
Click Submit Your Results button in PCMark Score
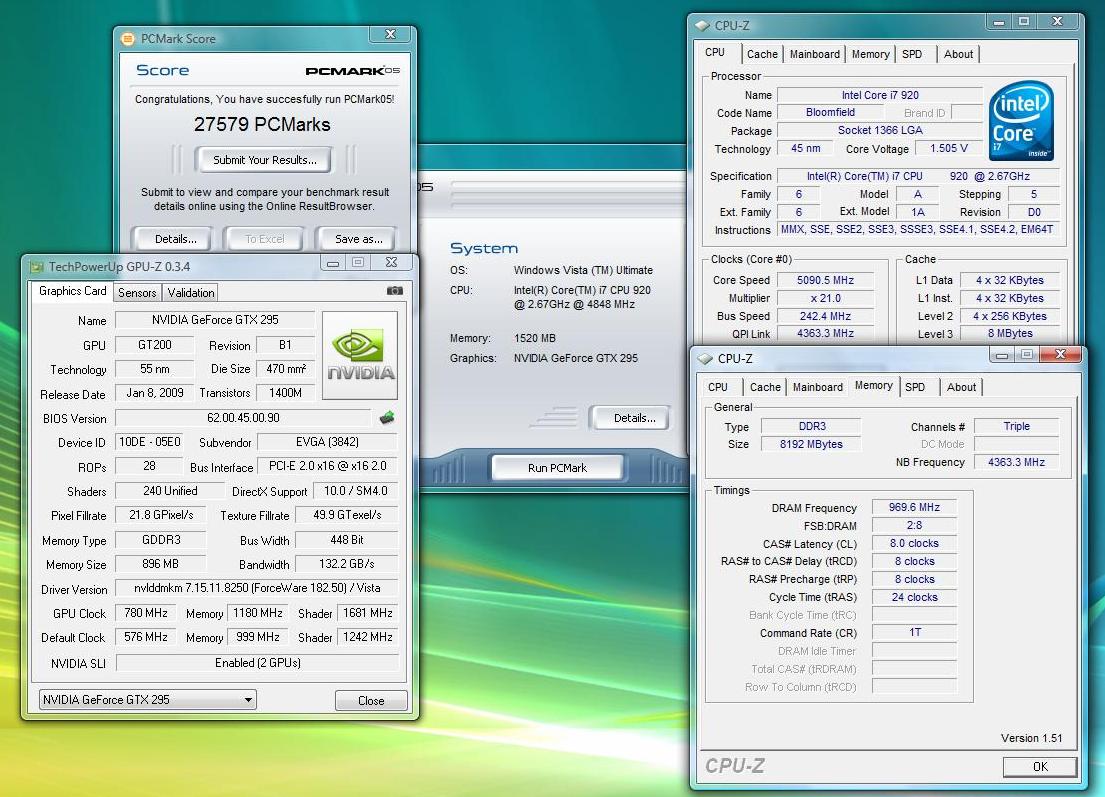pyautogui.click(x=265, y=160)
